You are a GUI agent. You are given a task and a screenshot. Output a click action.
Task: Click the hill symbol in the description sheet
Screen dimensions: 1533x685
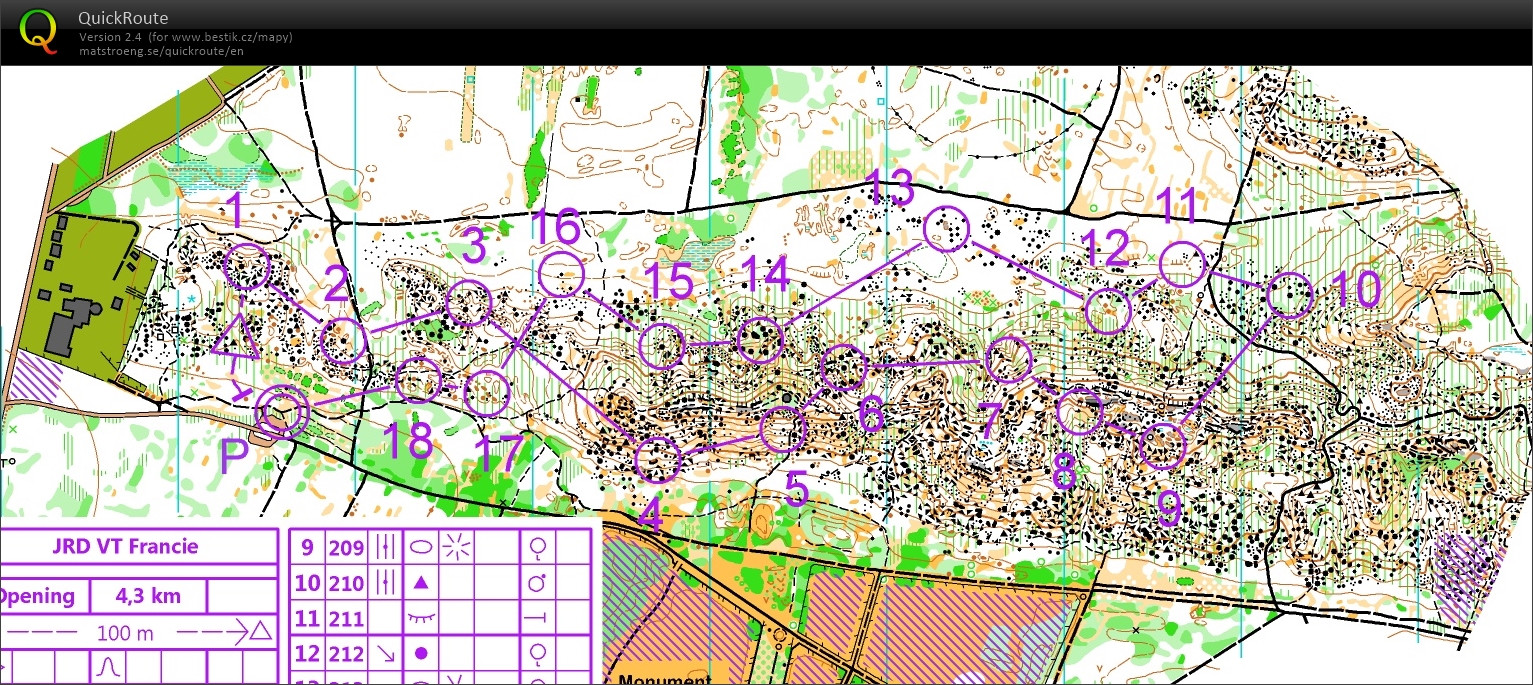(106, 666)
